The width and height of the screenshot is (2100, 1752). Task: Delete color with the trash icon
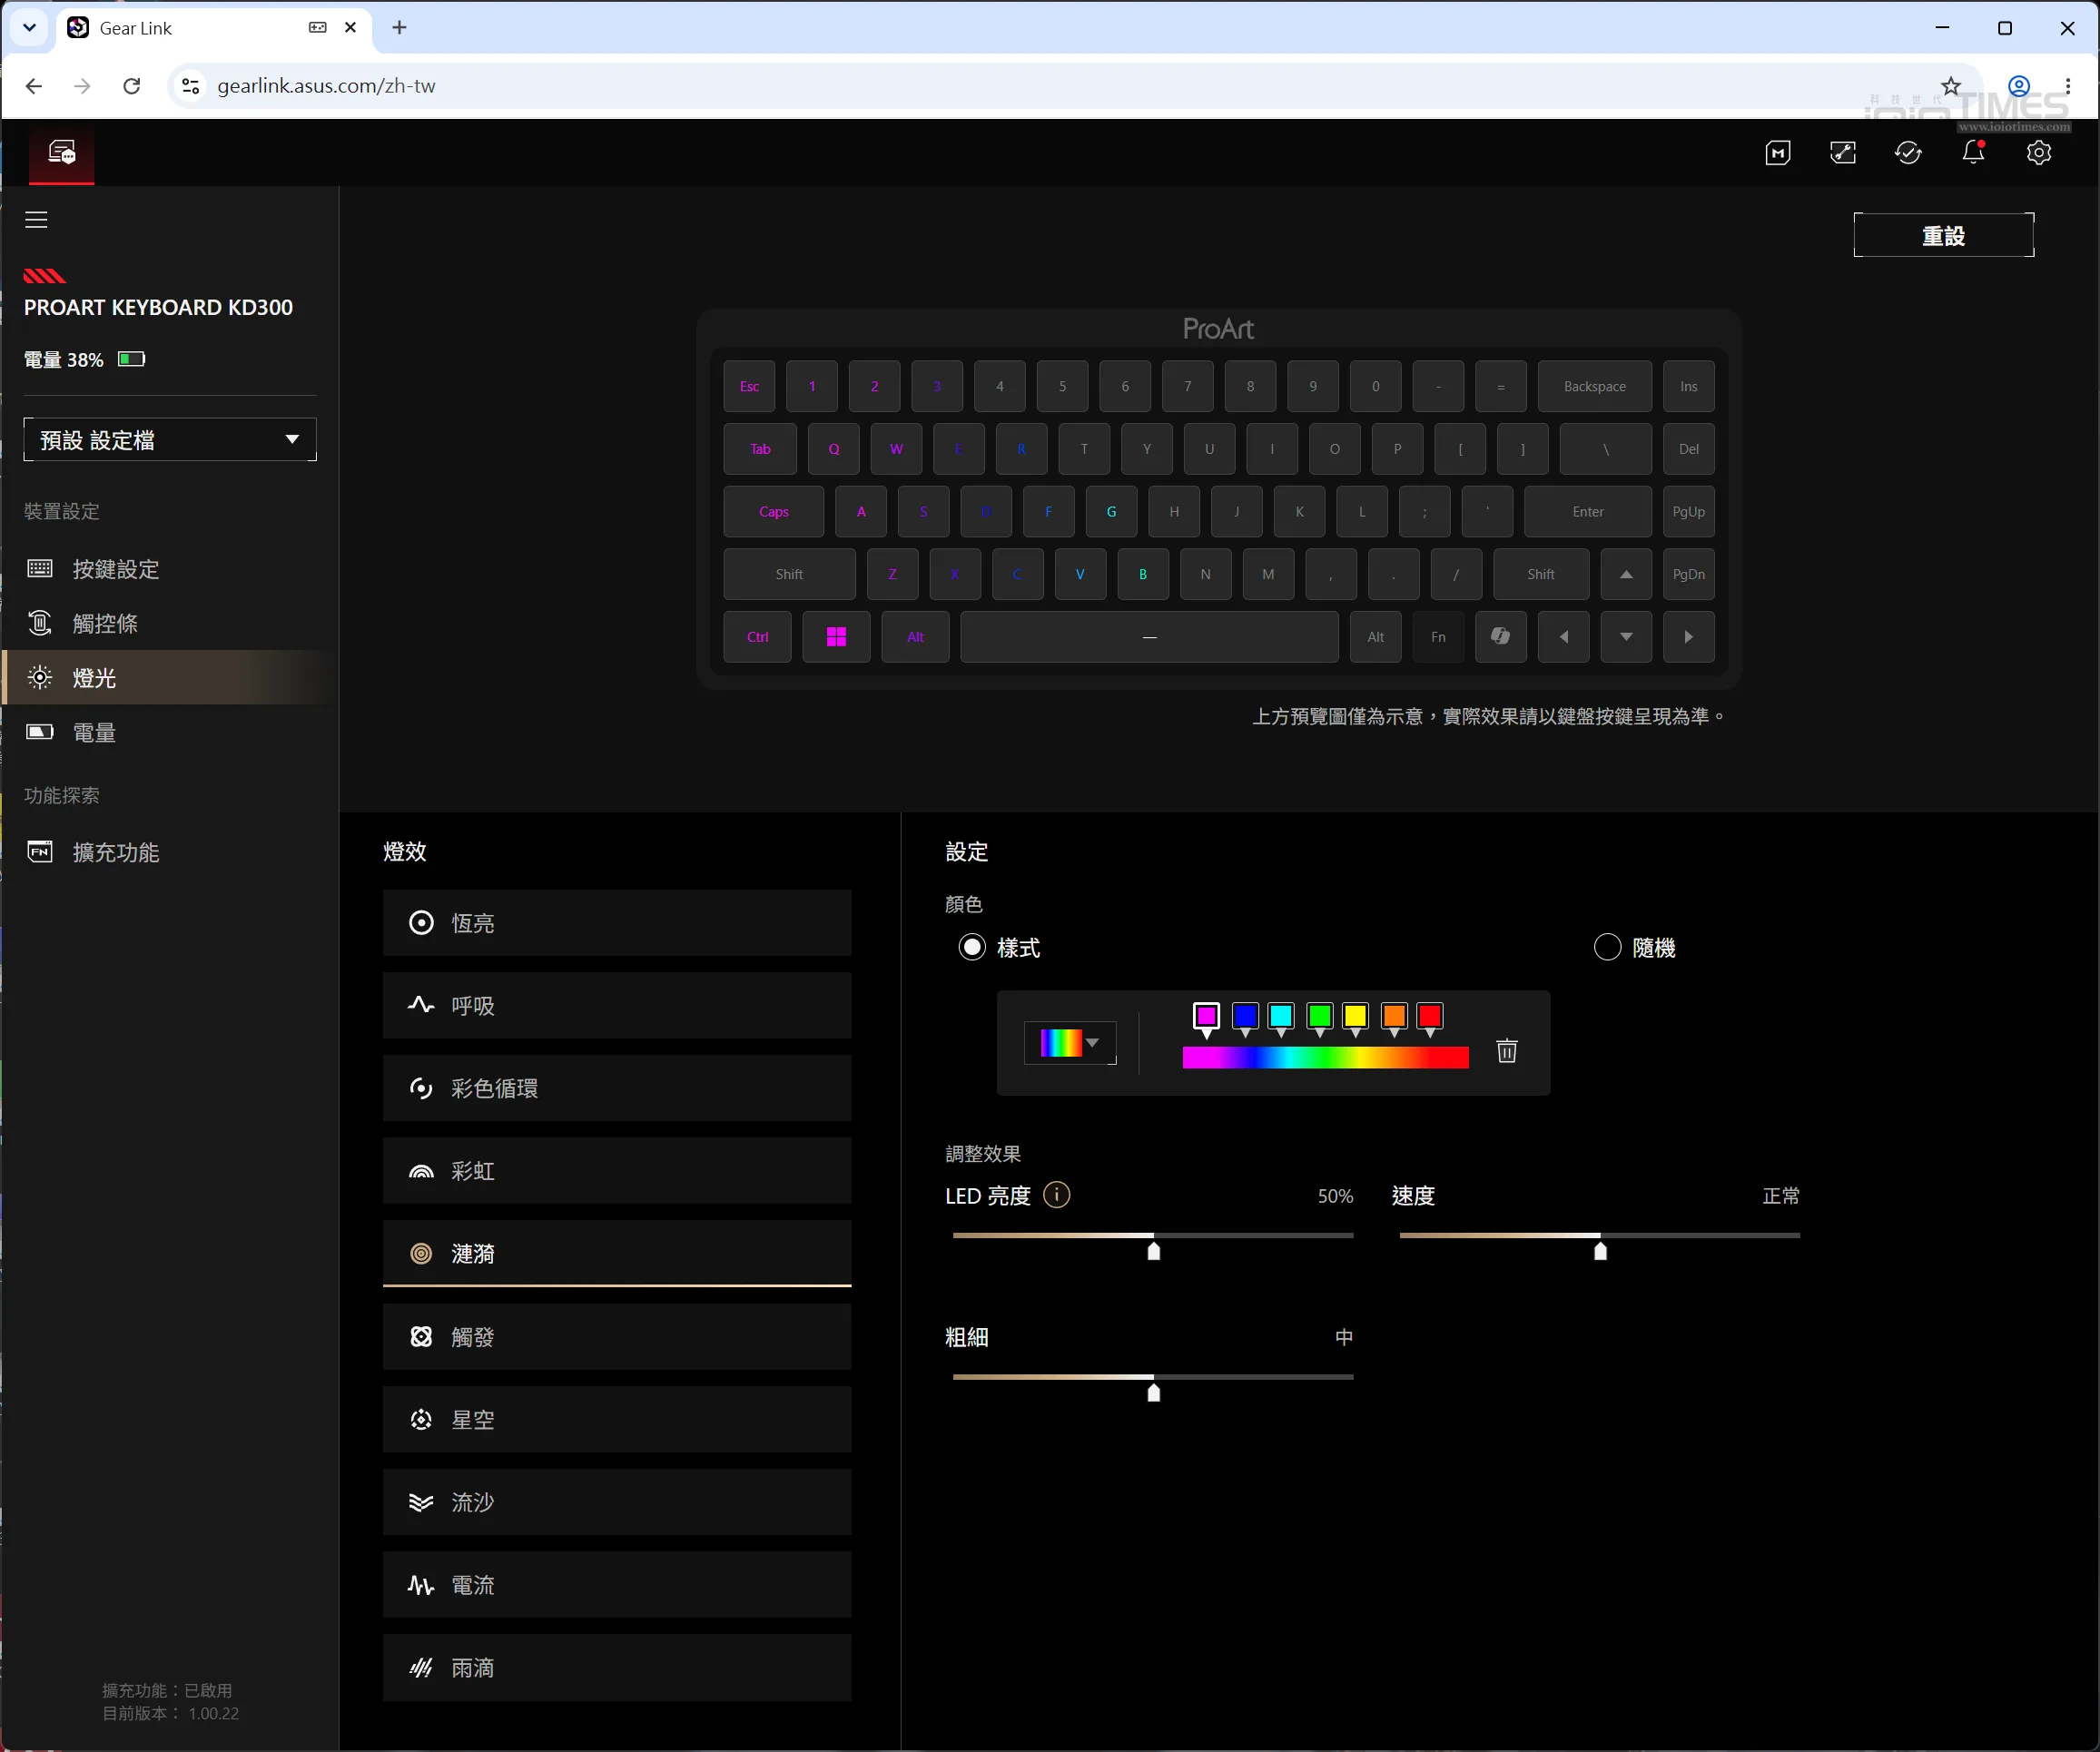(x=1507, y=1051)
